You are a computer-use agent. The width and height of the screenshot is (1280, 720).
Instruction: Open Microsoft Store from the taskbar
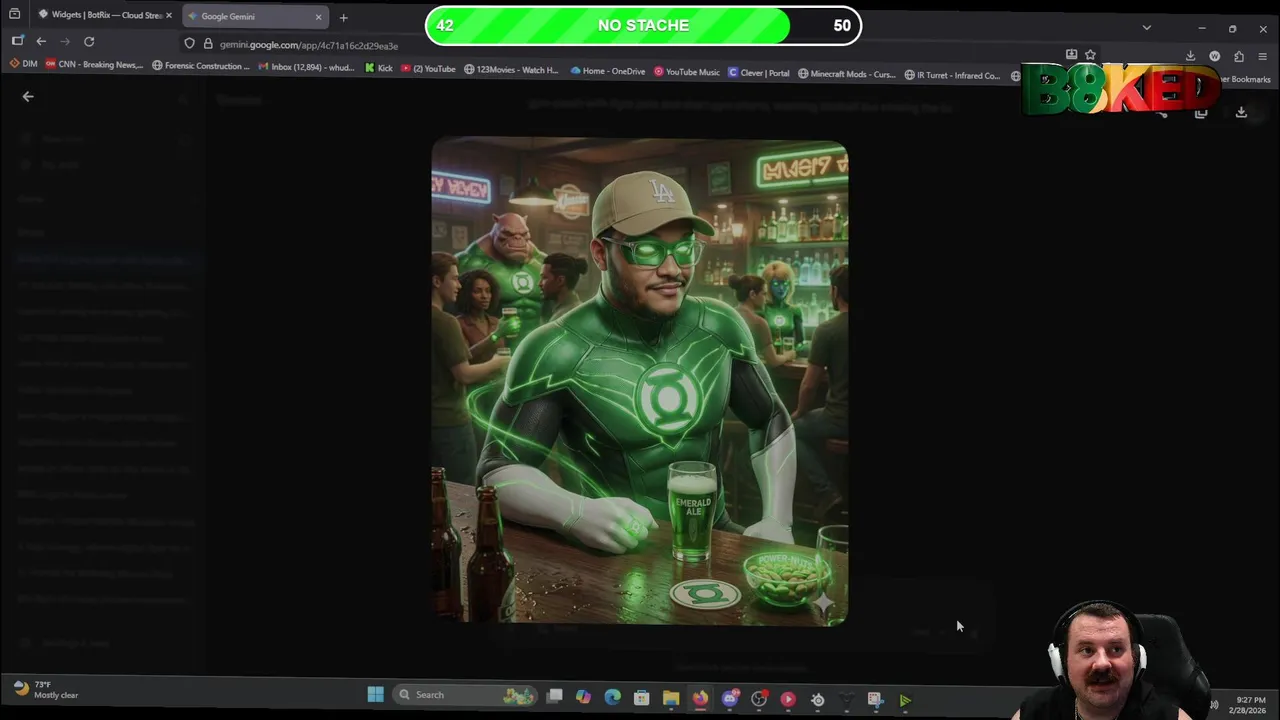(641, 698)
